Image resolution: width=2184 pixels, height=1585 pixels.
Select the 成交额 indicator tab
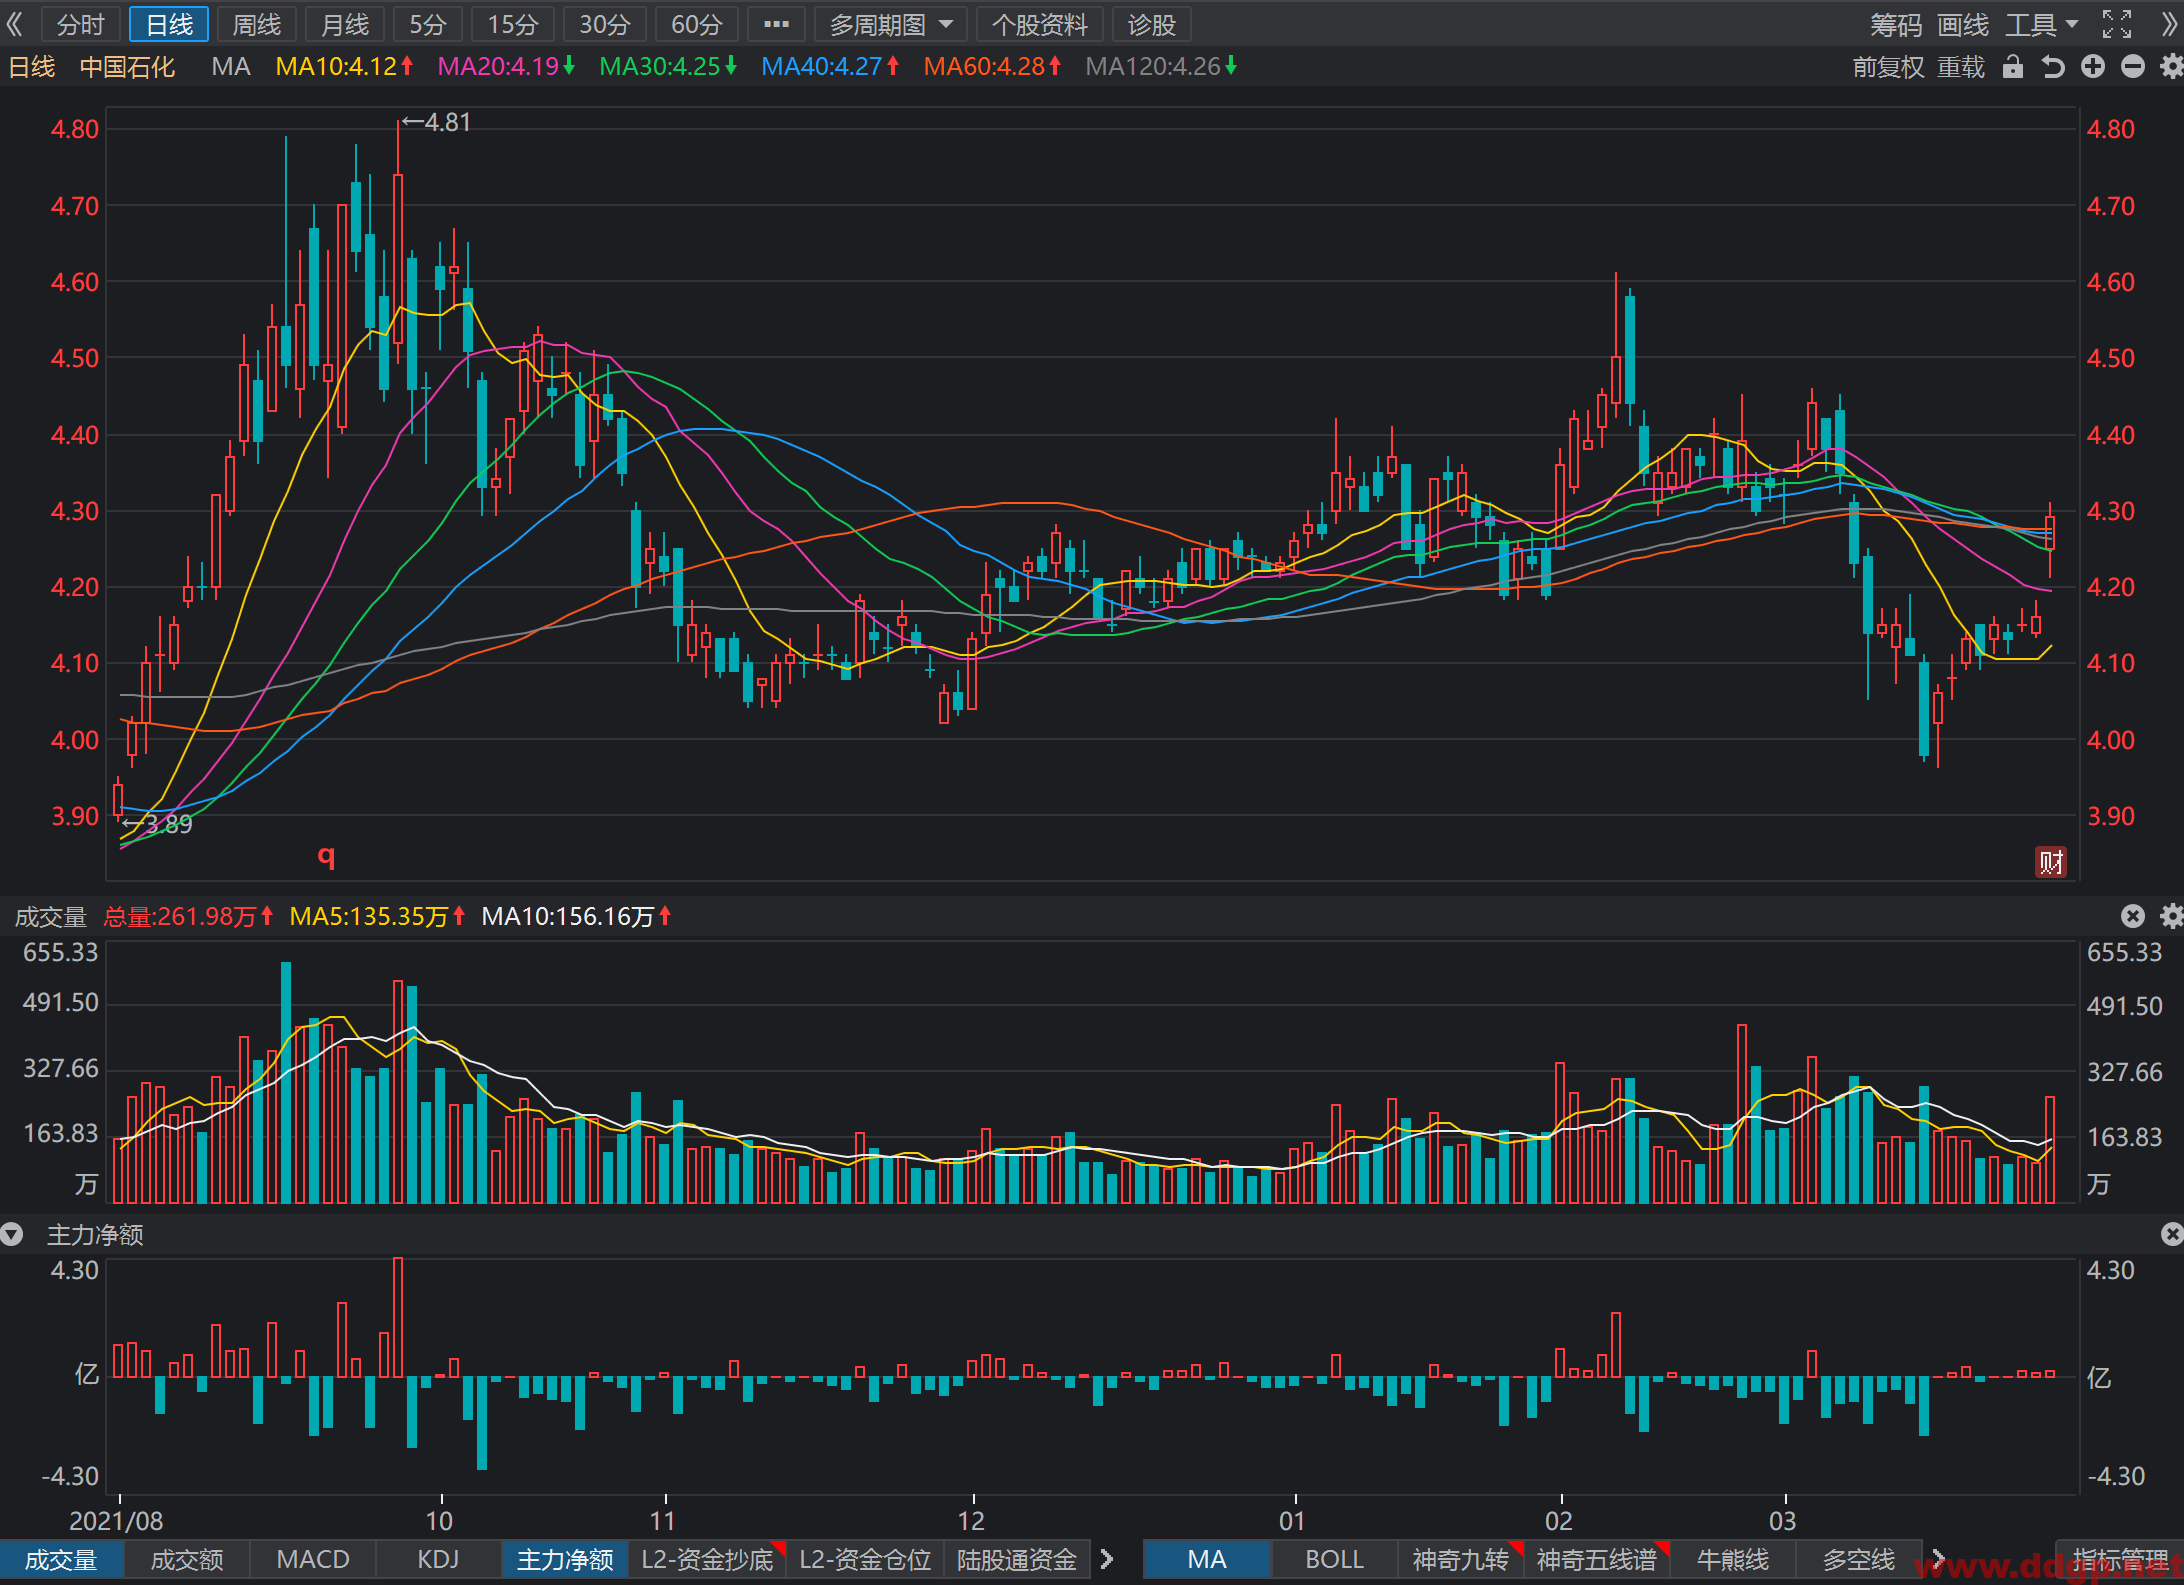pyautogui.click(x=187, y=1559)
